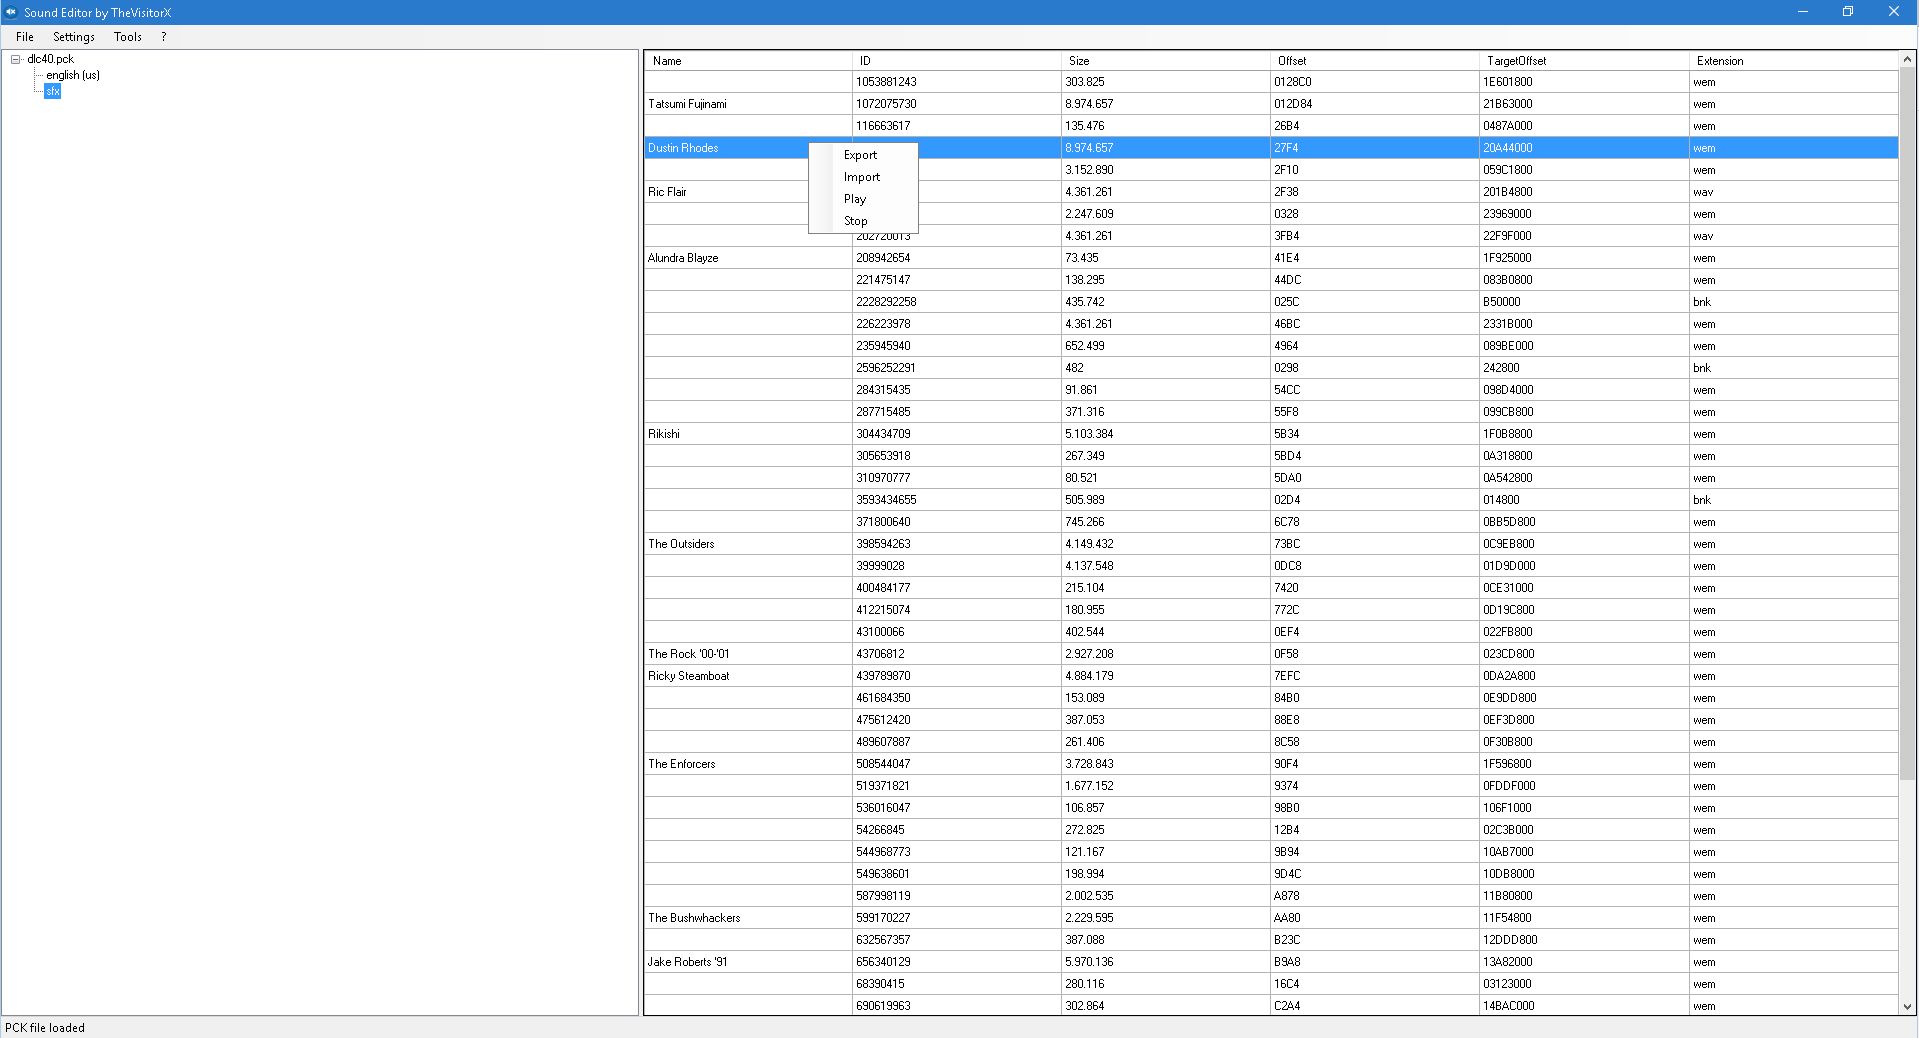The height and width of the screenshot is (1038, 1919).
Task: Click the Sound Editor app icon in title bar
Action: point(11,12)
